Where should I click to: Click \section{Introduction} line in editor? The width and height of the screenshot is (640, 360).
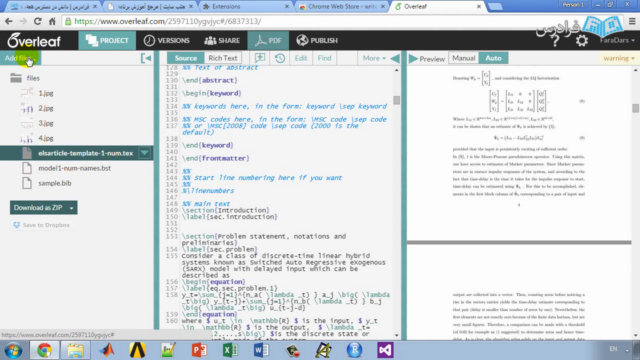(x=226, y=210)
